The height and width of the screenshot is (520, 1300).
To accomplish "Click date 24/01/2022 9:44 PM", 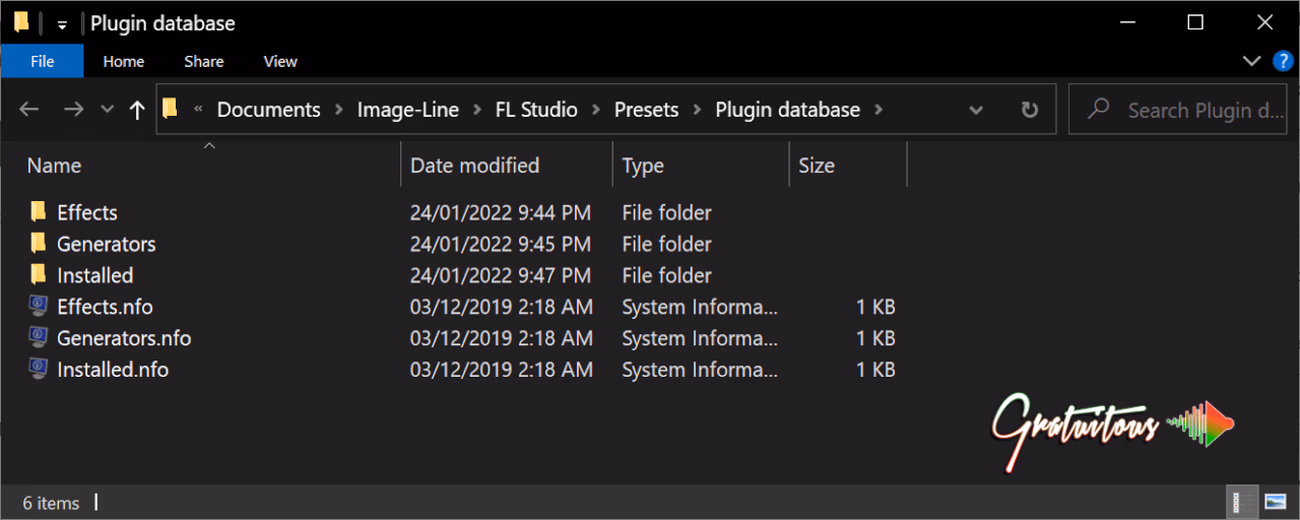I will [501, 212].
